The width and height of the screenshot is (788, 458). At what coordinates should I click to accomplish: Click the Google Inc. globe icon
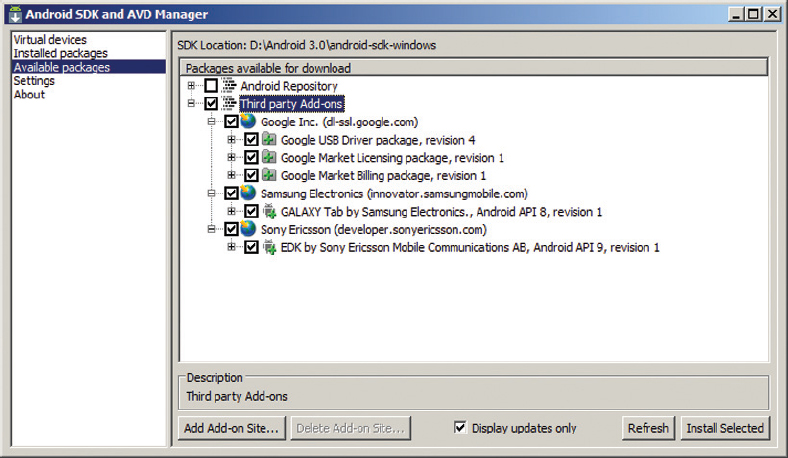248,122
